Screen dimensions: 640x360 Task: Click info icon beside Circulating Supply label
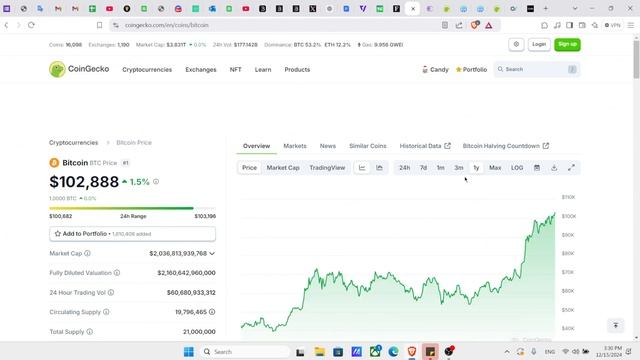click(106, 312)
